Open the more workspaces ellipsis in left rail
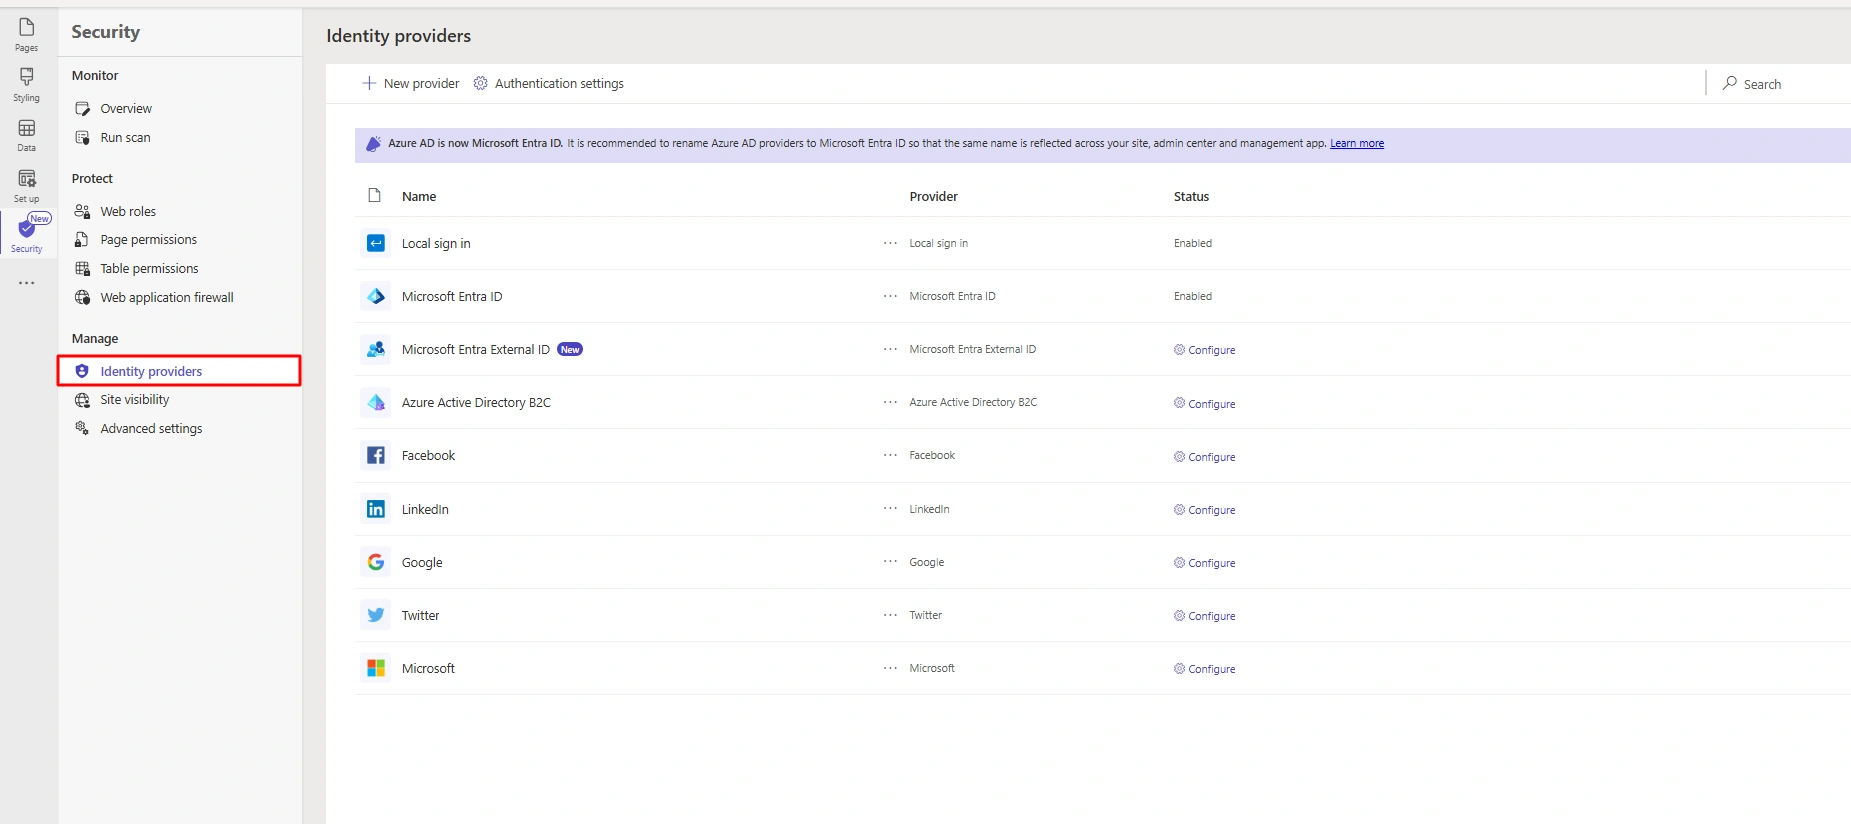 click(x=27, y=283)
